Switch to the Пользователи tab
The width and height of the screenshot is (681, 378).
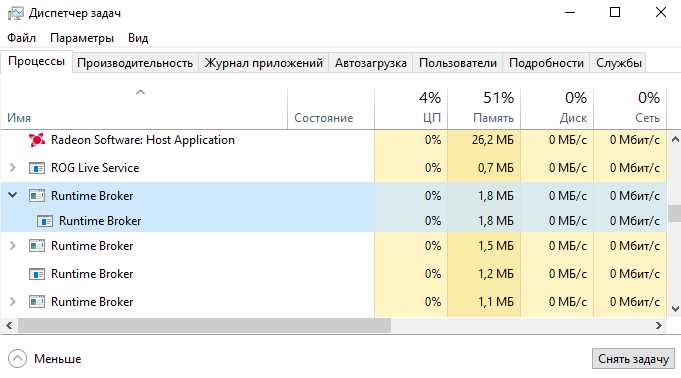pos(458,63)
